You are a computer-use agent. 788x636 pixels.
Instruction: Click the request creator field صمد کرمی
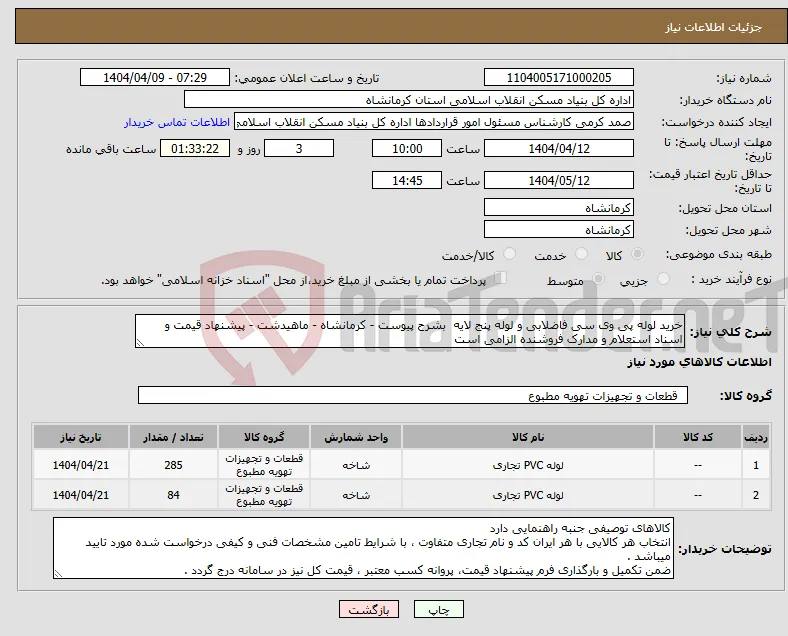[434, 122]
